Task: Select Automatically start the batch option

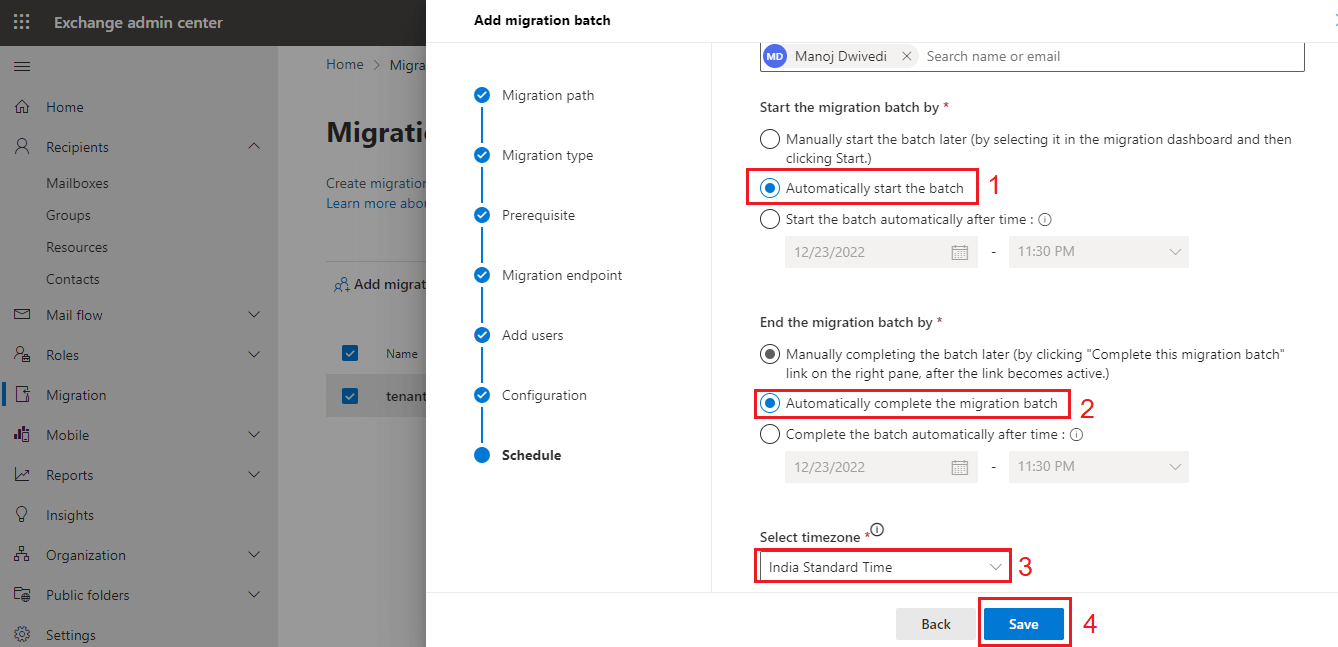Action: 770,188
